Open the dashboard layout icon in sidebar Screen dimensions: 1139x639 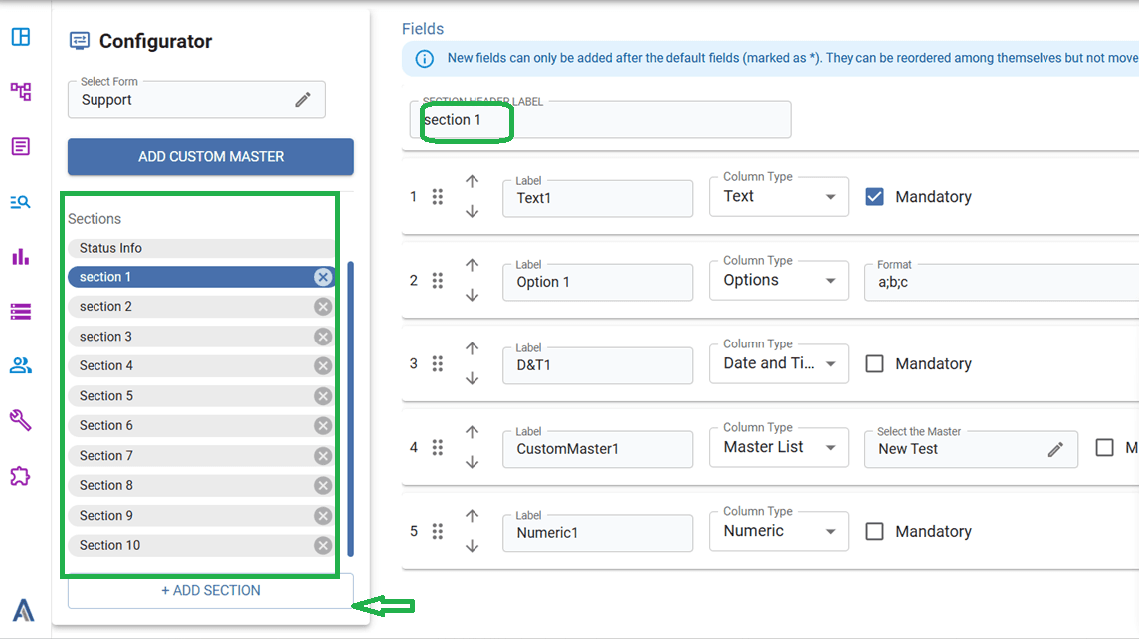pyautogui.click(x=21, y=36)
